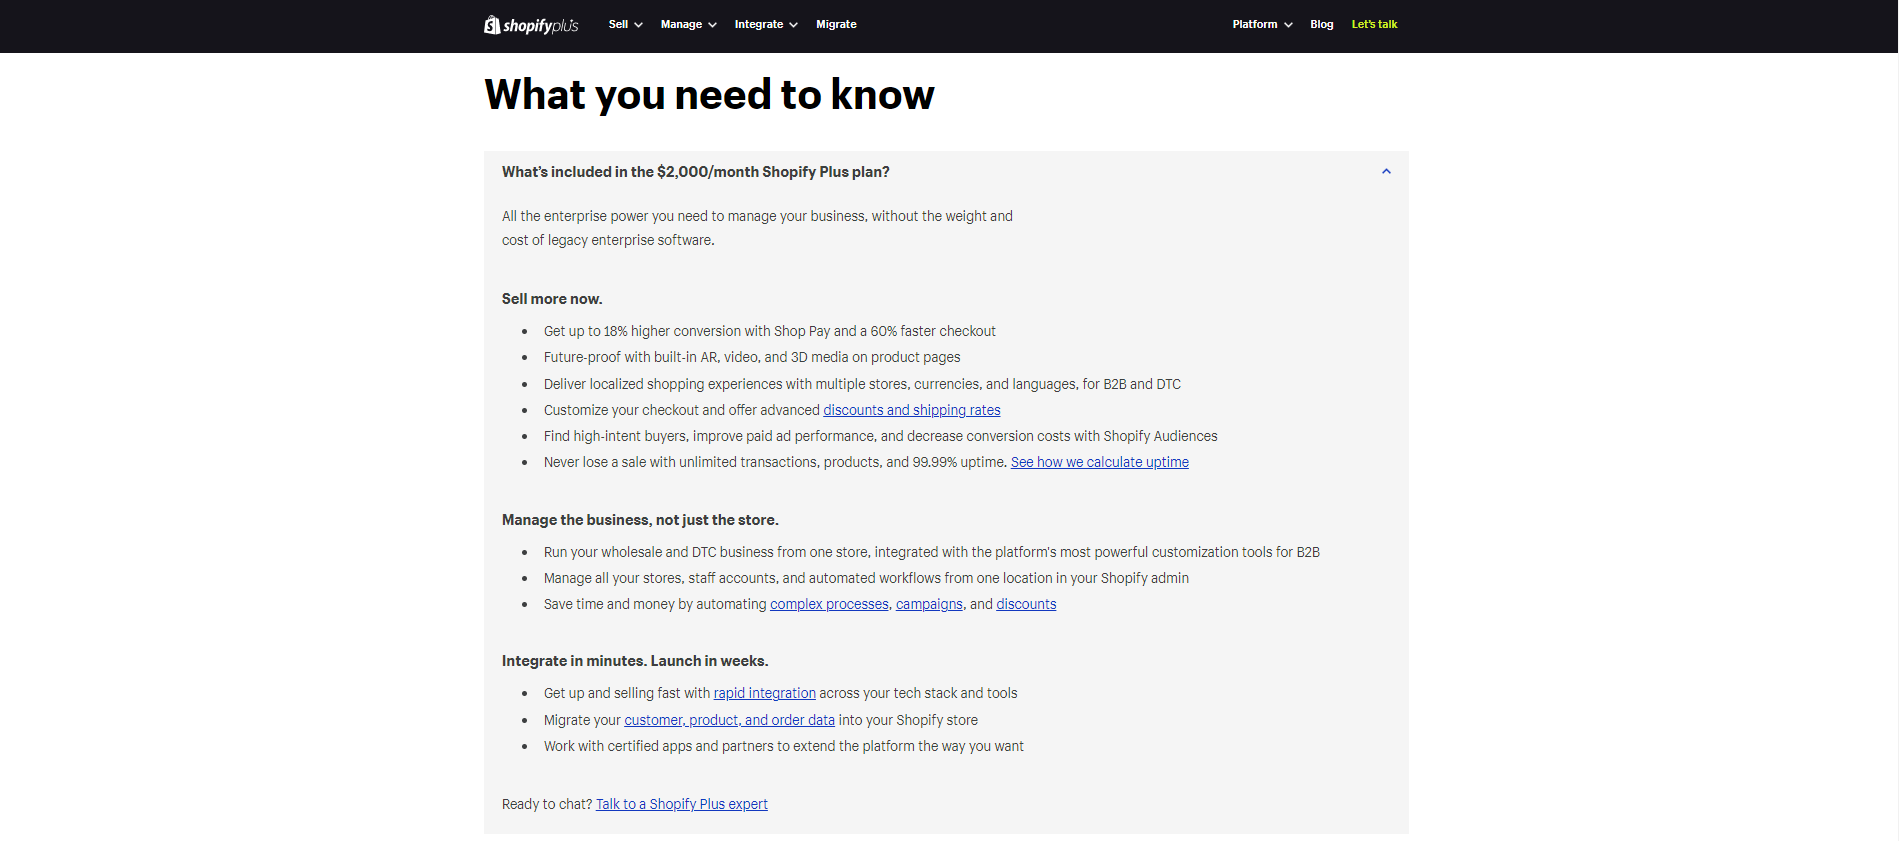Click the 'All the enterprise power you need' paragraph

click(757, 228)
